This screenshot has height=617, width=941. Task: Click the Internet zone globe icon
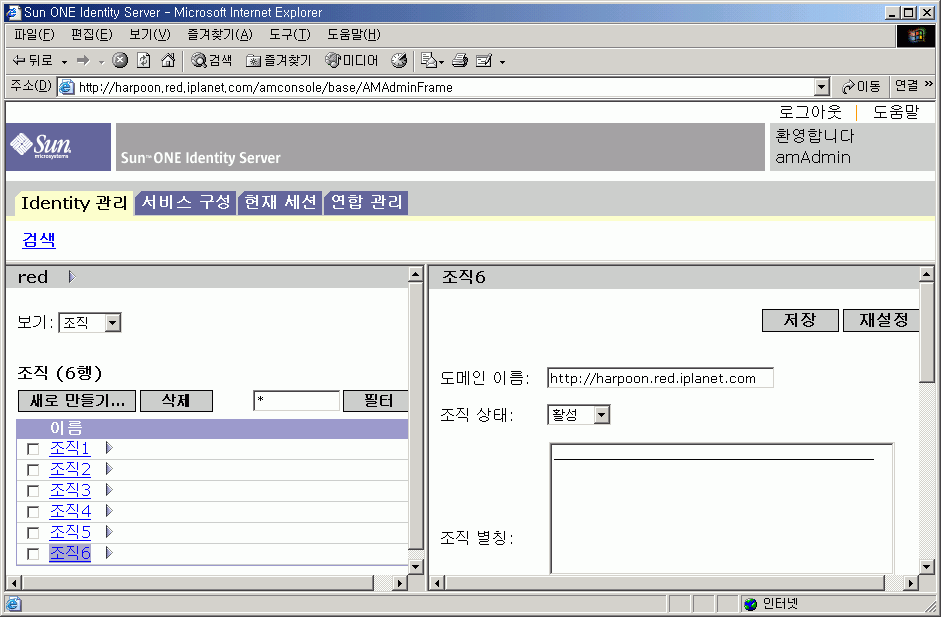click(750, 604)
